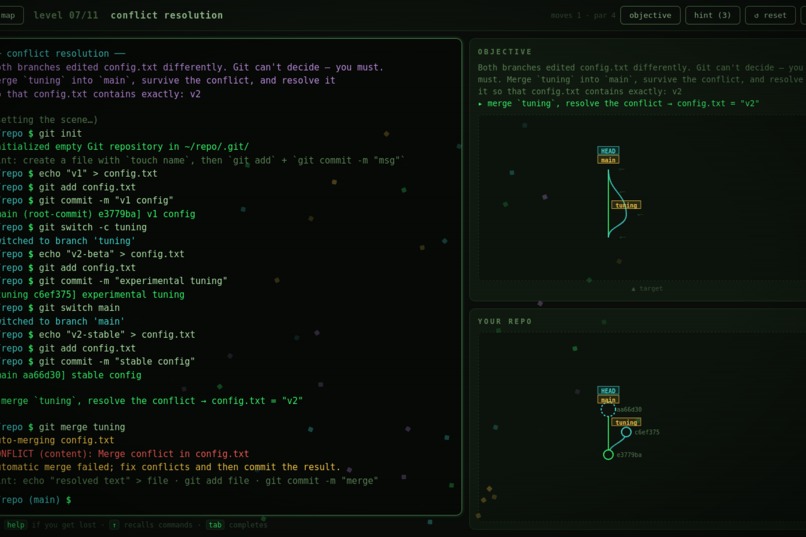
Task: Select the tuning label in Your Repo graph
Action: [626, 422]
